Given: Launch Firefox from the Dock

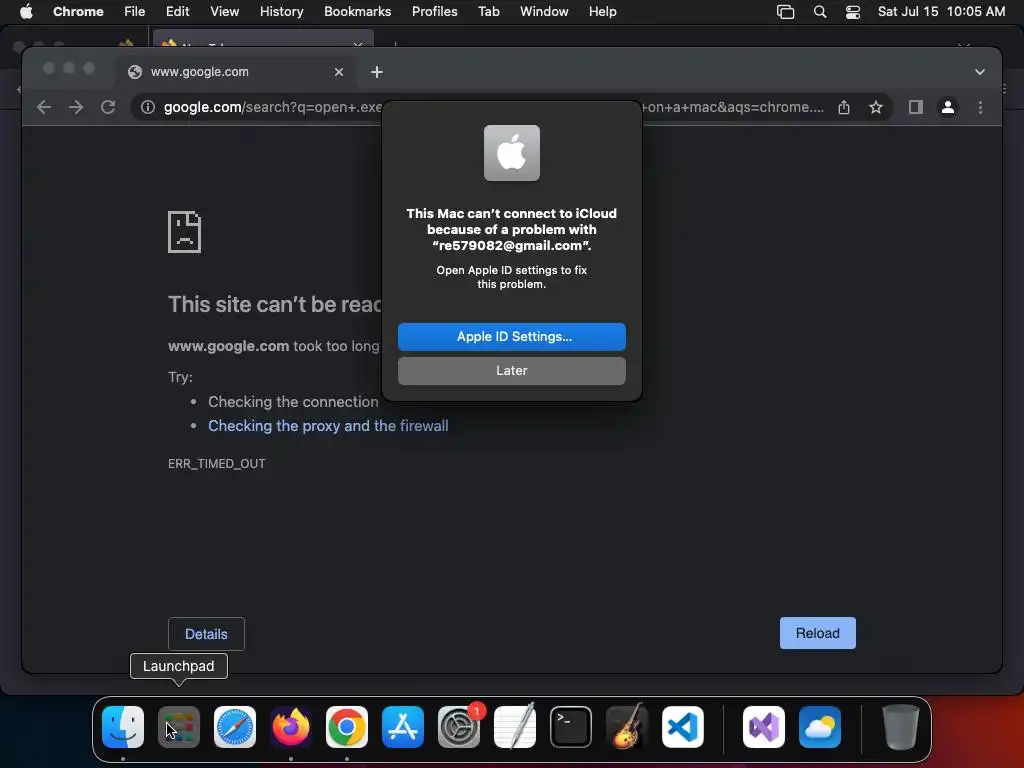Looking at the screenshot, I should (291, 726).
